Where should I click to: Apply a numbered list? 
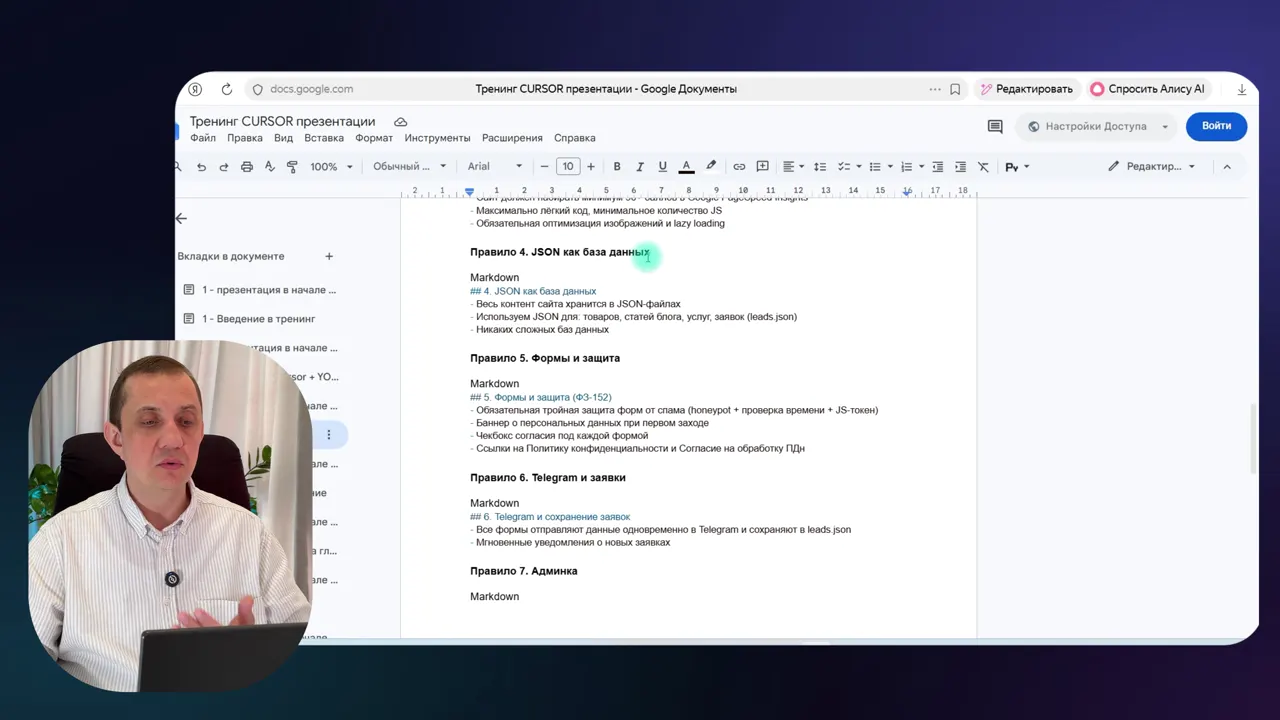tap(906, 167)
